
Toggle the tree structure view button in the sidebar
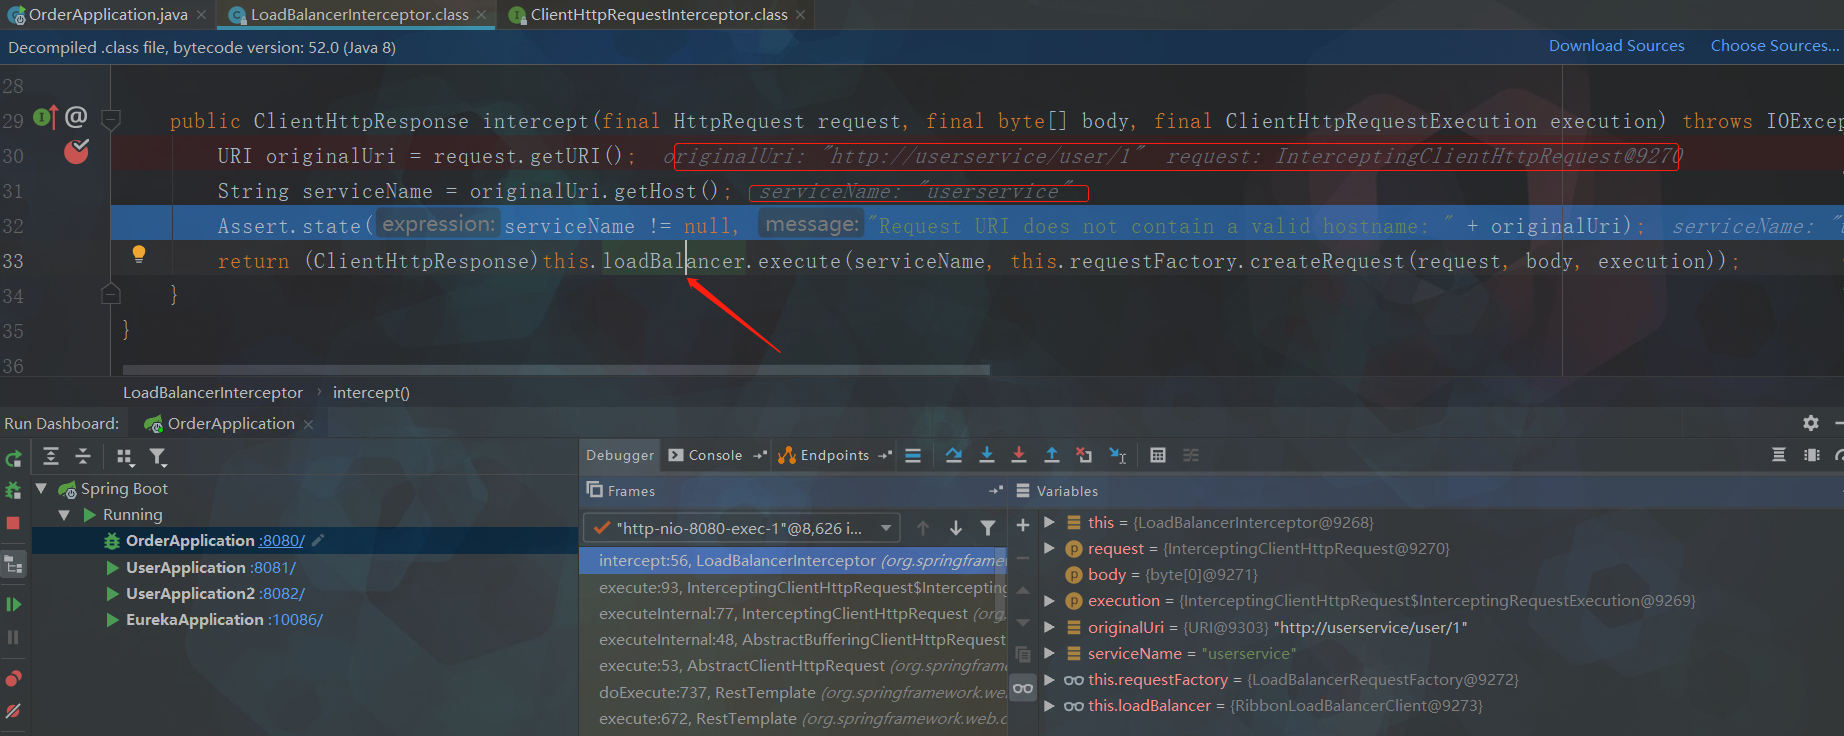(x=13, y=564)
